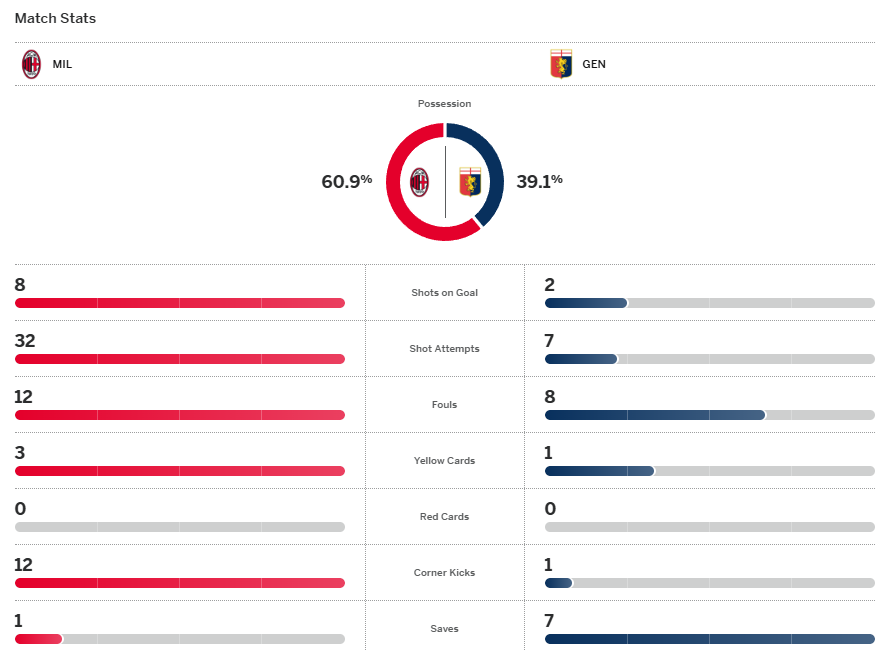
Task: Click Milan's red Shots on Goal bar
Action: tap(180, 303)
